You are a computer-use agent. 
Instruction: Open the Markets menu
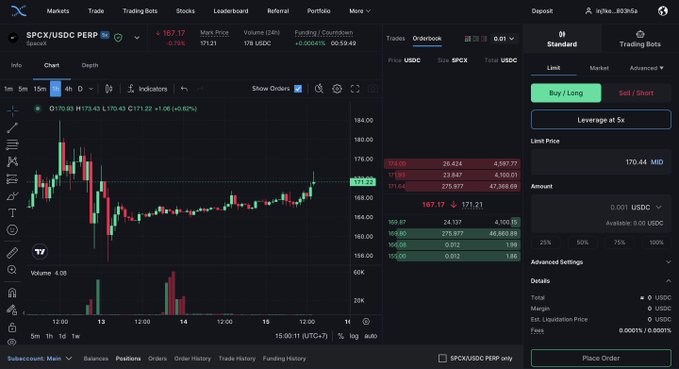click(58, 11)
